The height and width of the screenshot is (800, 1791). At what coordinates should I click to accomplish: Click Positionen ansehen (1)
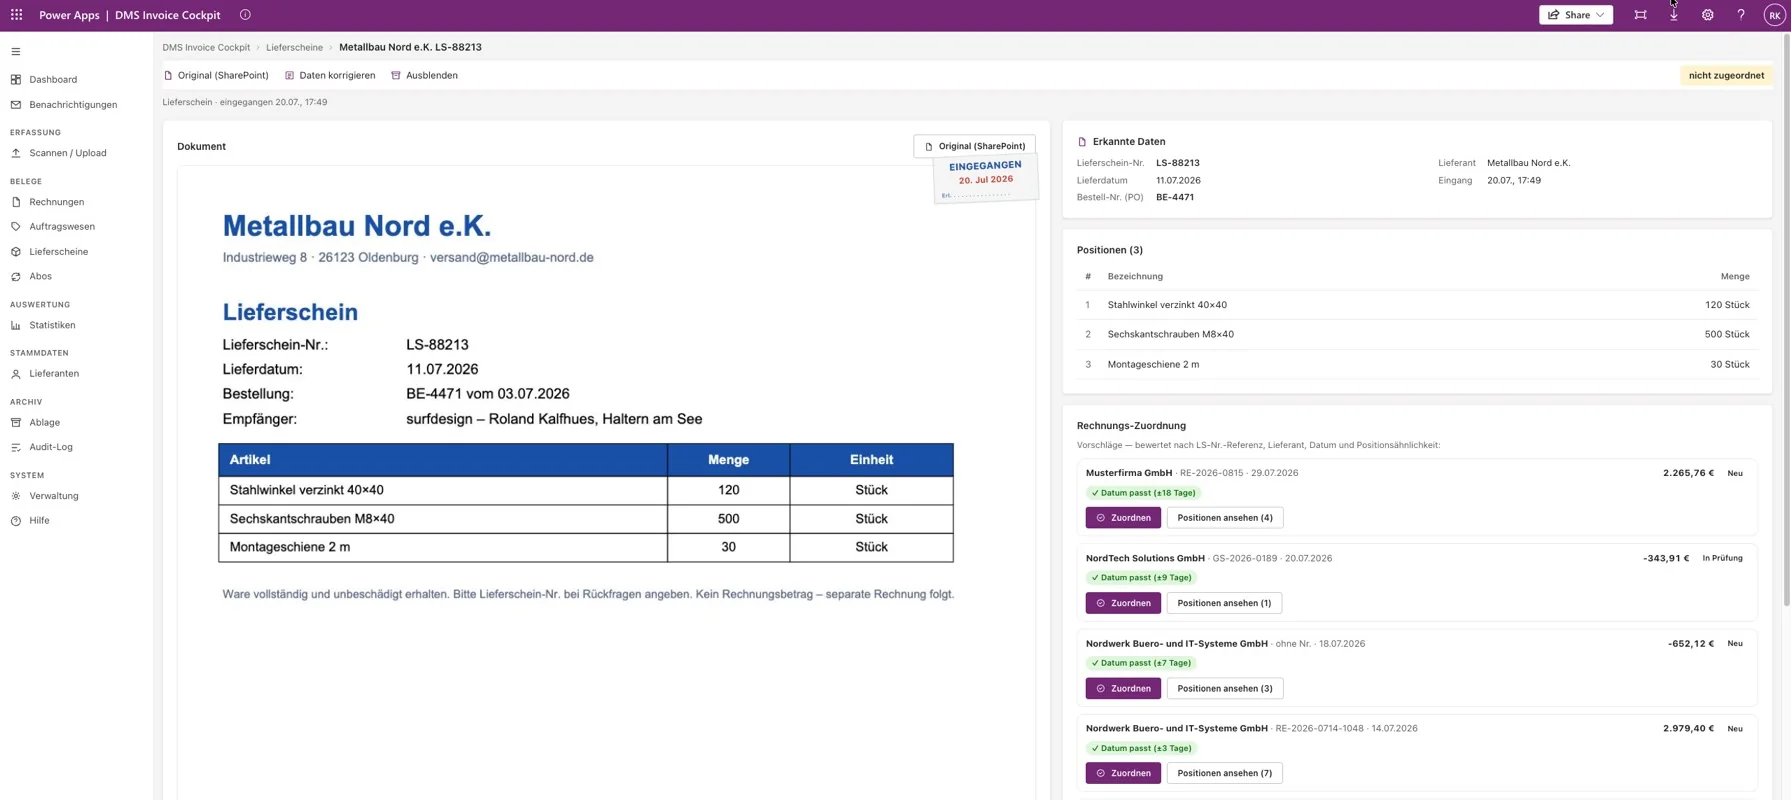click(1224, 603)
